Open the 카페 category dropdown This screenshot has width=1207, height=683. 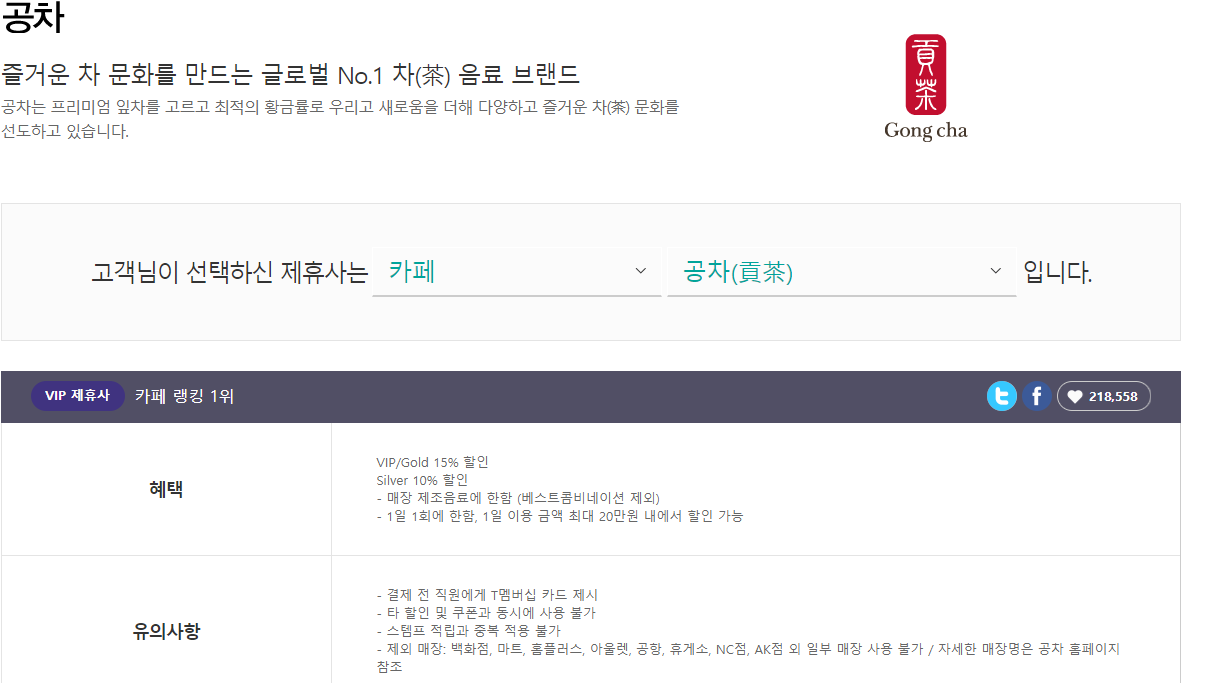click(x=516, y=271)
